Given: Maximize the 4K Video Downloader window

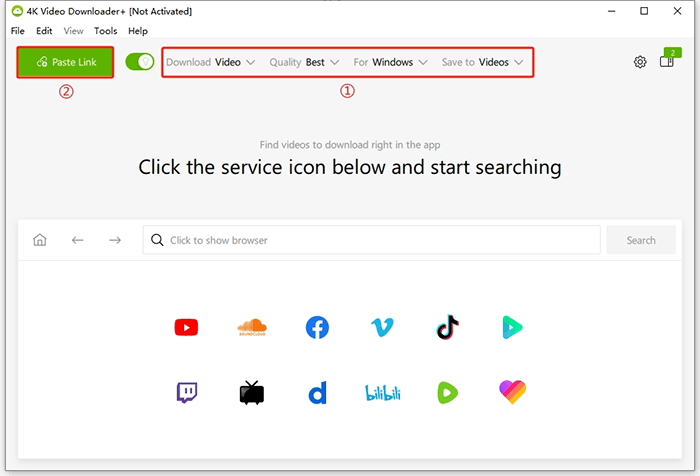Looking at the screenshot, I should [x=644, y=11].
